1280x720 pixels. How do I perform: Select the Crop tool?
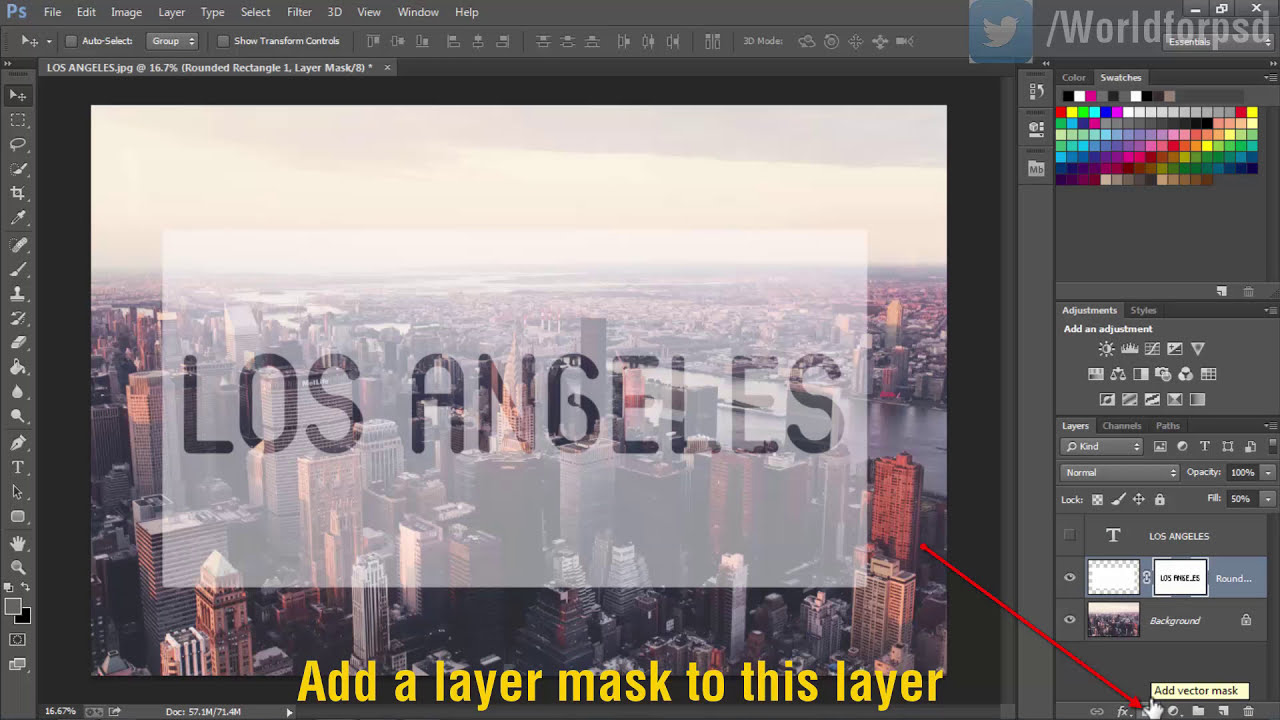point(18,193)
